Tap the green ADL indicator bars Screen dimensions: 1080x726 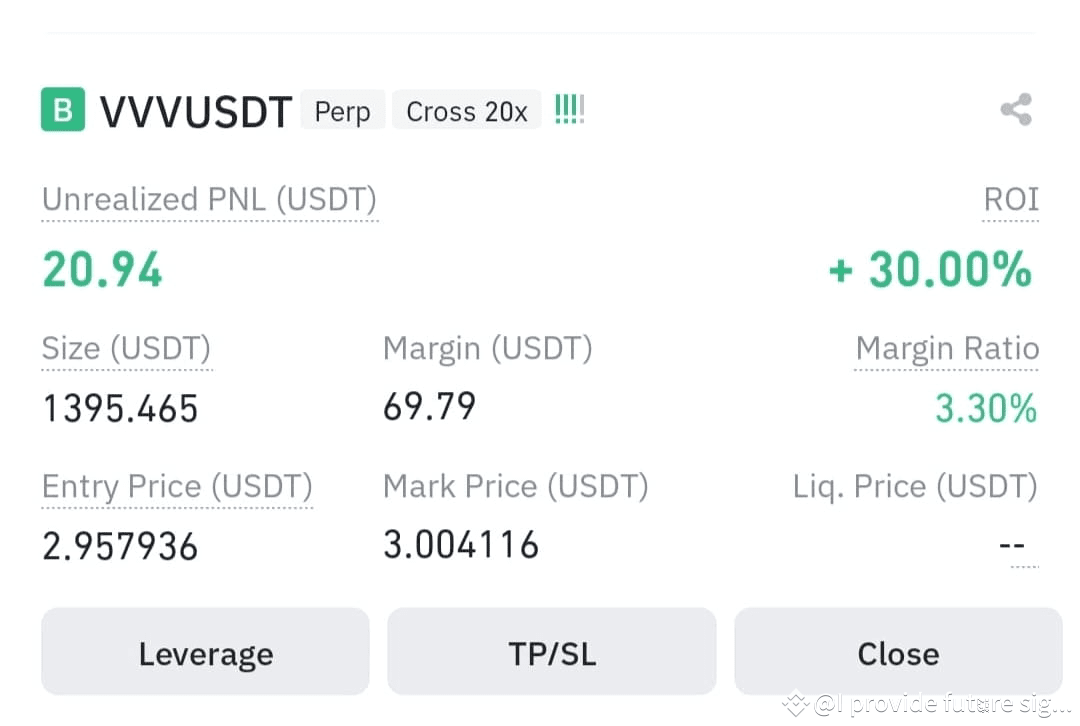570,110
